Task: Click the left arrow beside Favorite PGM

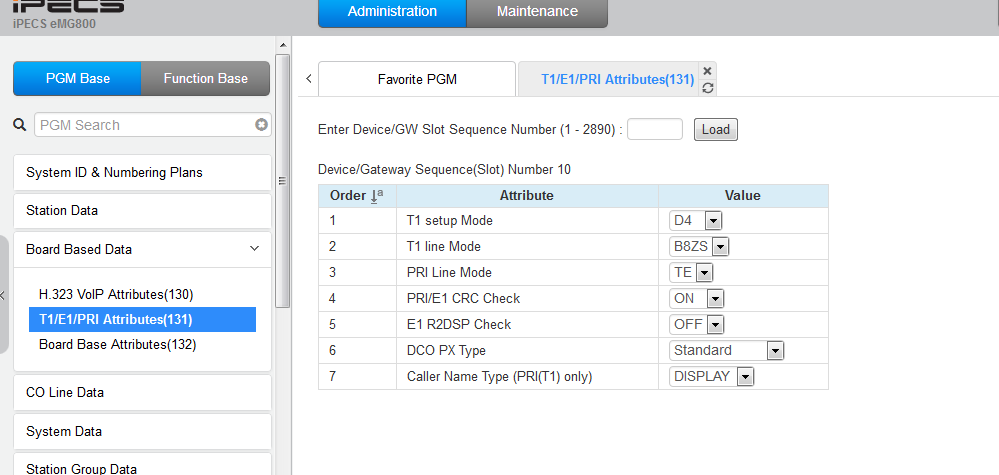Action: tap(308, 78)
